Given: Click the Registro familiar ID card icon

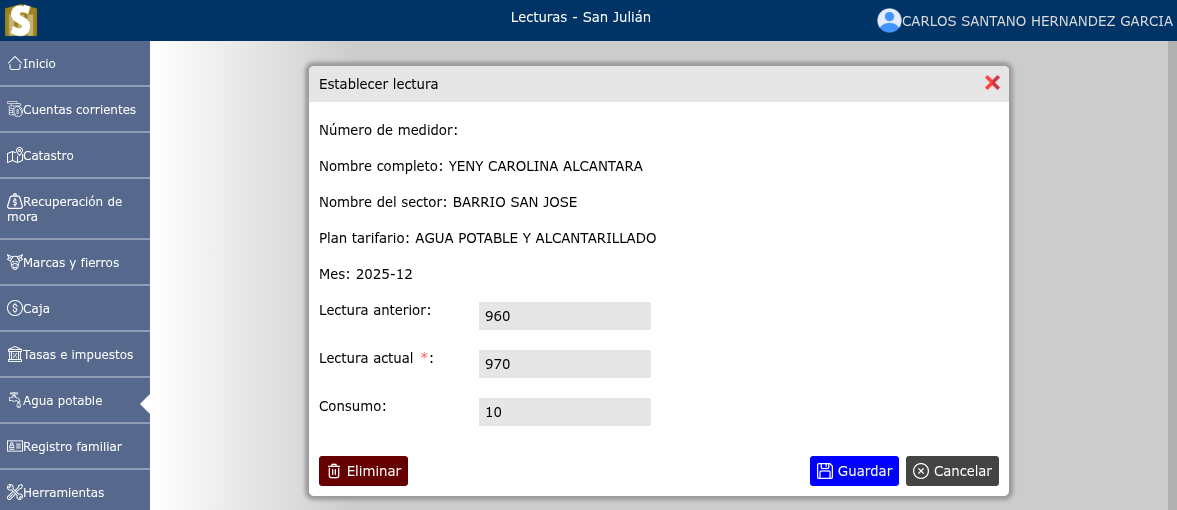Looking at the screenshot, I should [14, 446].
